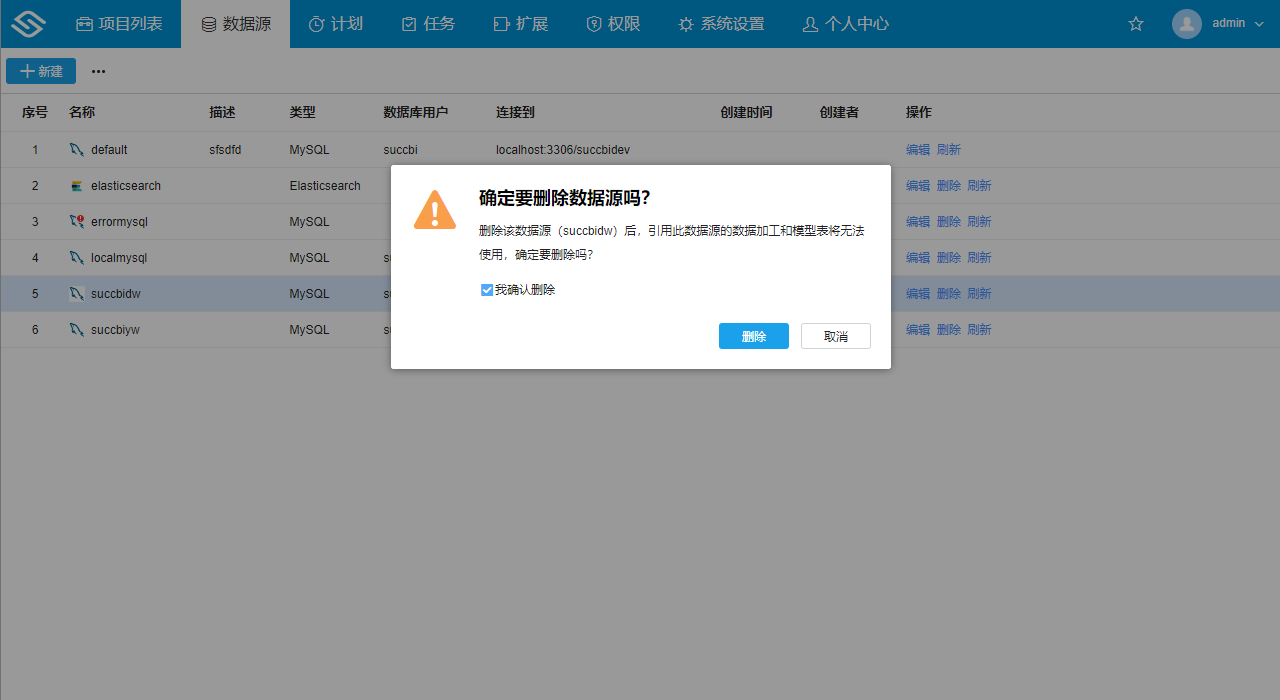Image resolution: width=1280 pixels, height=700 pixels.
Task: Click the 系统设置 gear icon in the navigation
Action: pos(686,23)
